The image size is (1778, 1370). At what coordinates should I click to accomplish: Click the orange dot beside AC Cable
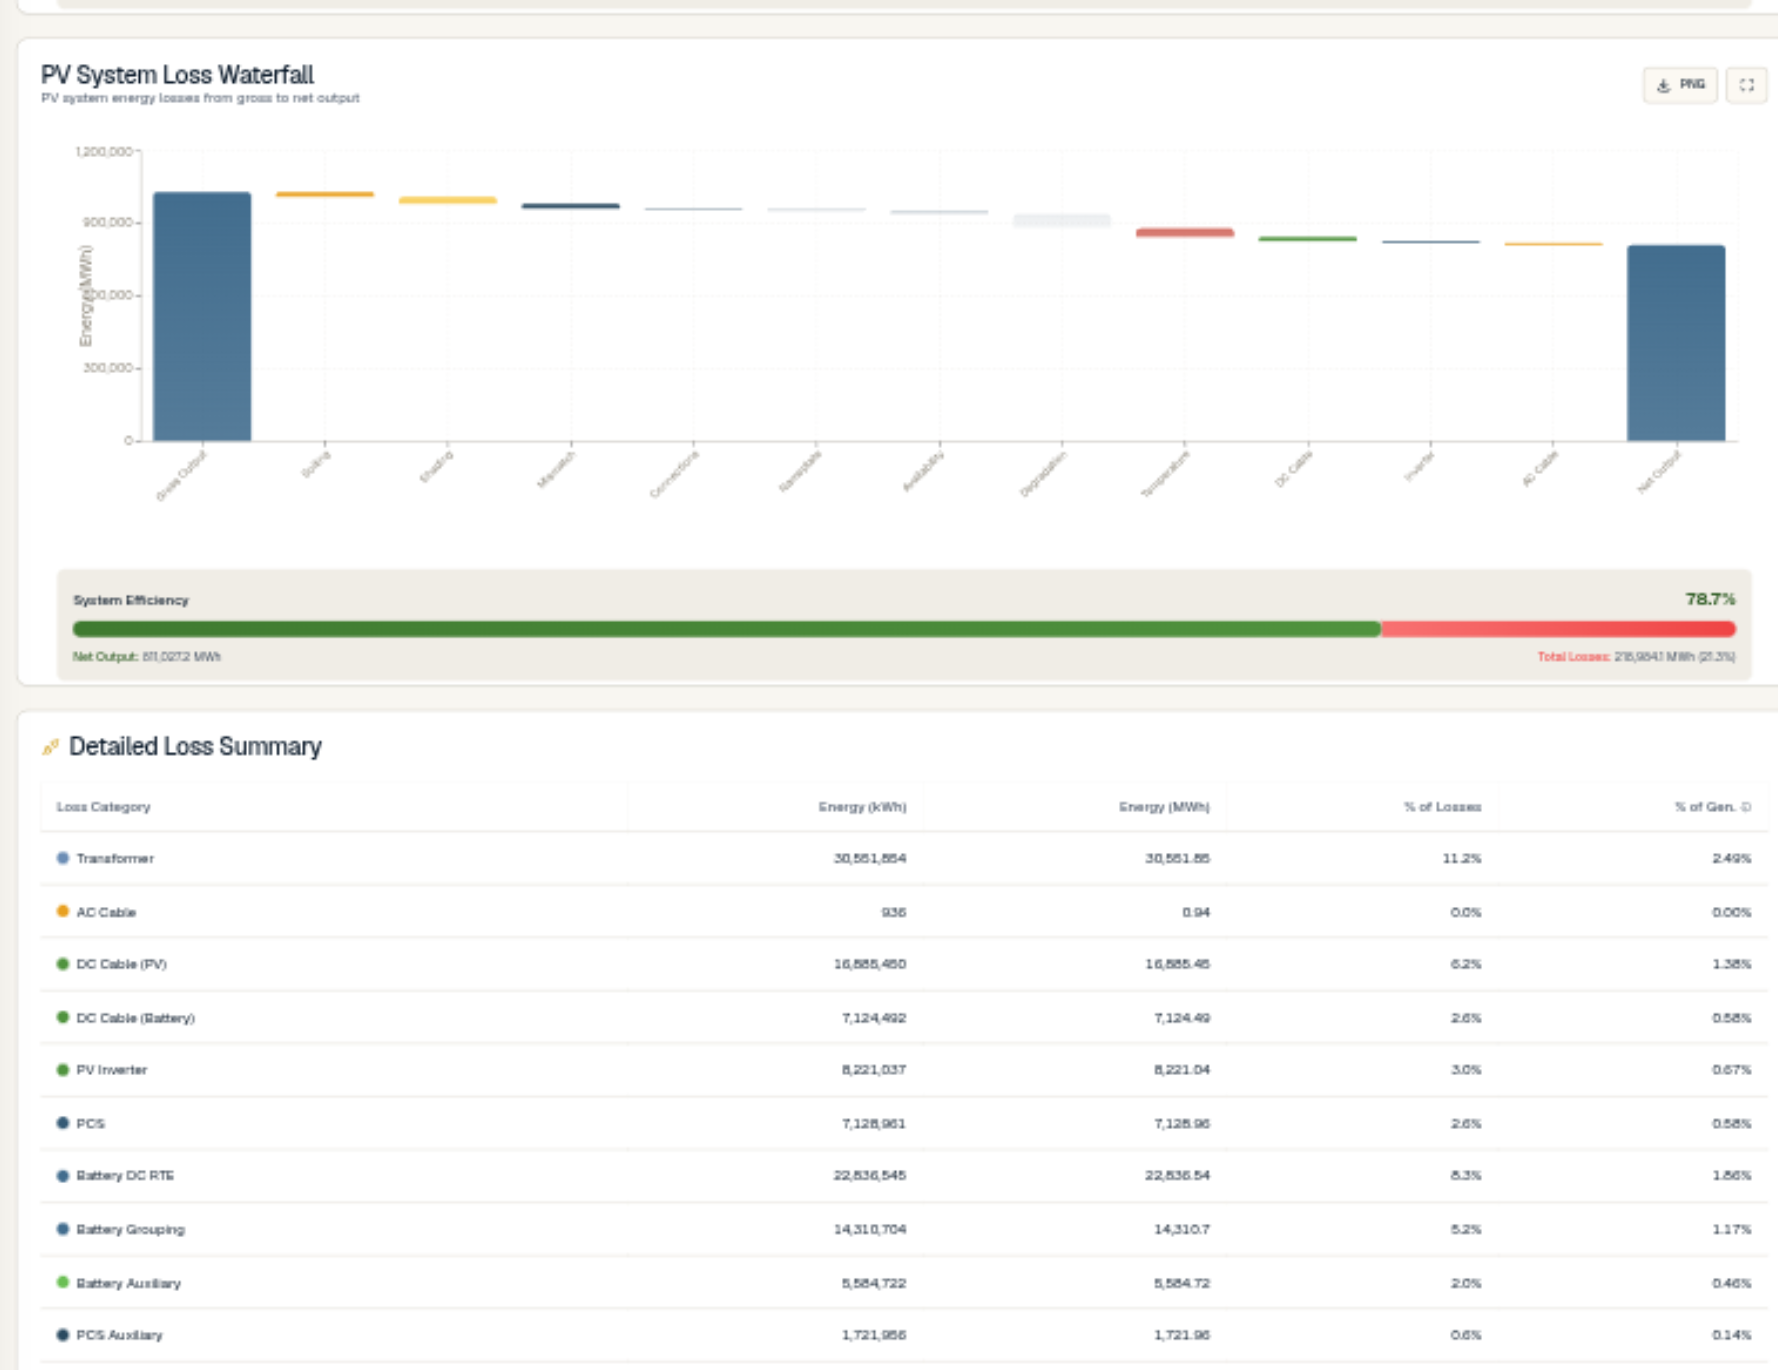[63, 911]
